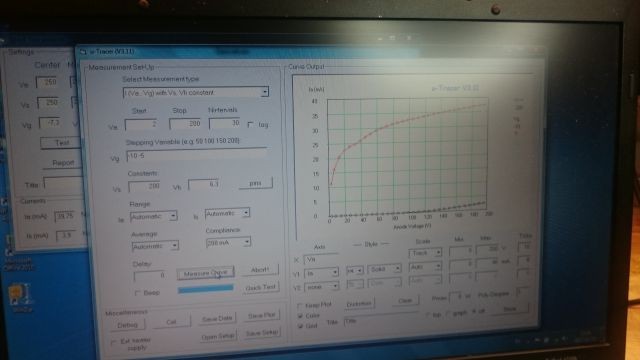Uncheck the Grid checkbox
This screenshot has height=360, width=640.
click(x=300, y=326)
